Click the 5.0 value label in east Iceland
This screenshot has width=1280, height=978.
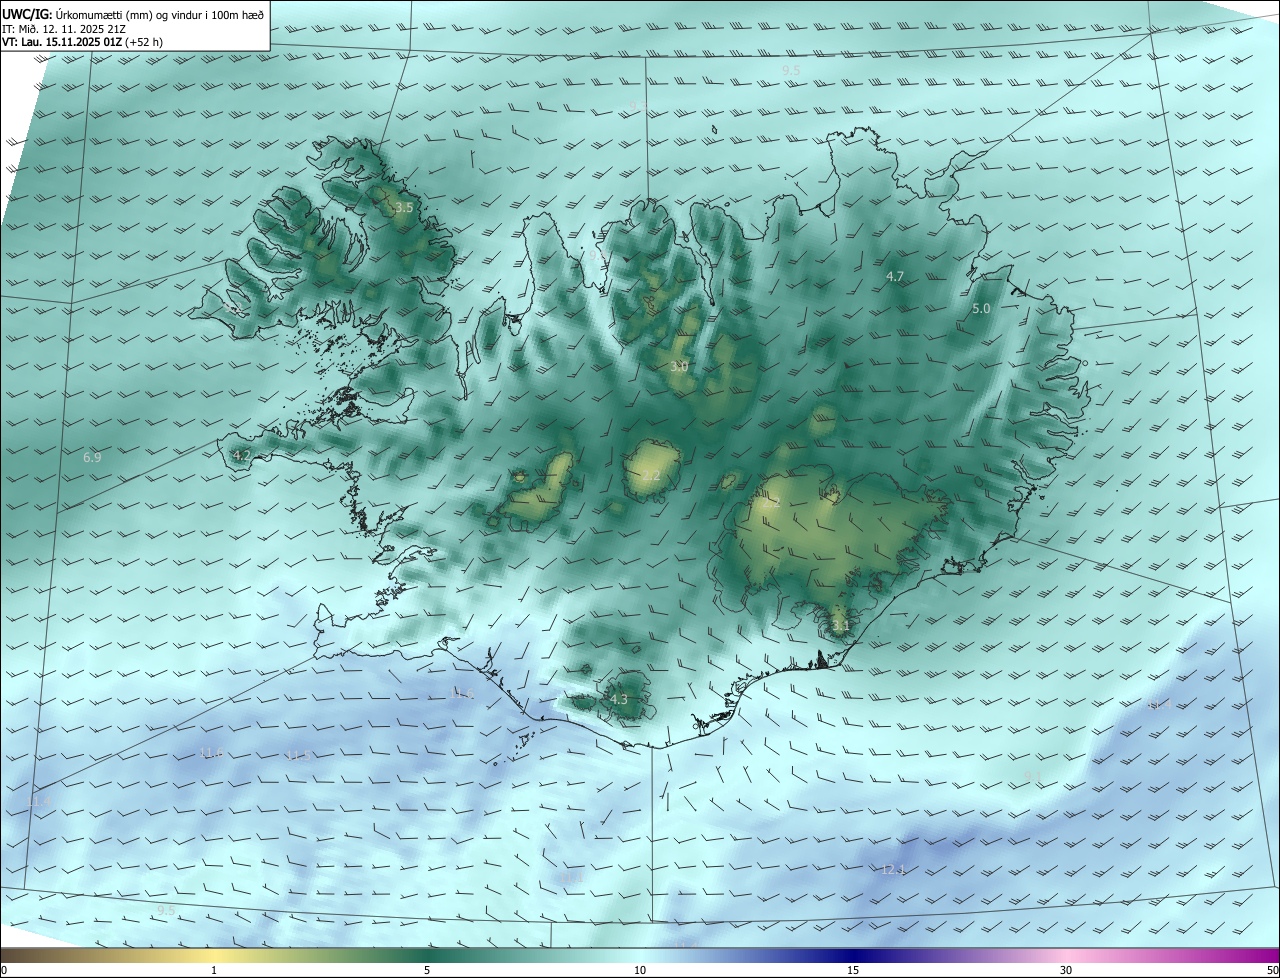tap(981, 309)
